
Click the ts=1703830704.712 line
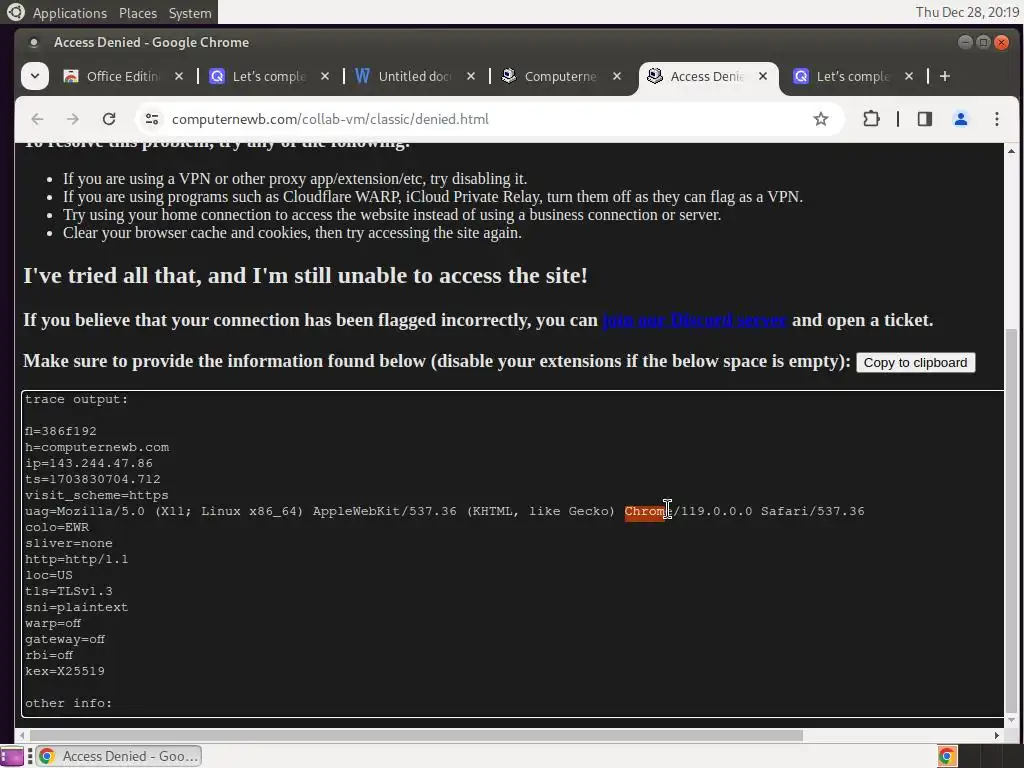point(93,479)
